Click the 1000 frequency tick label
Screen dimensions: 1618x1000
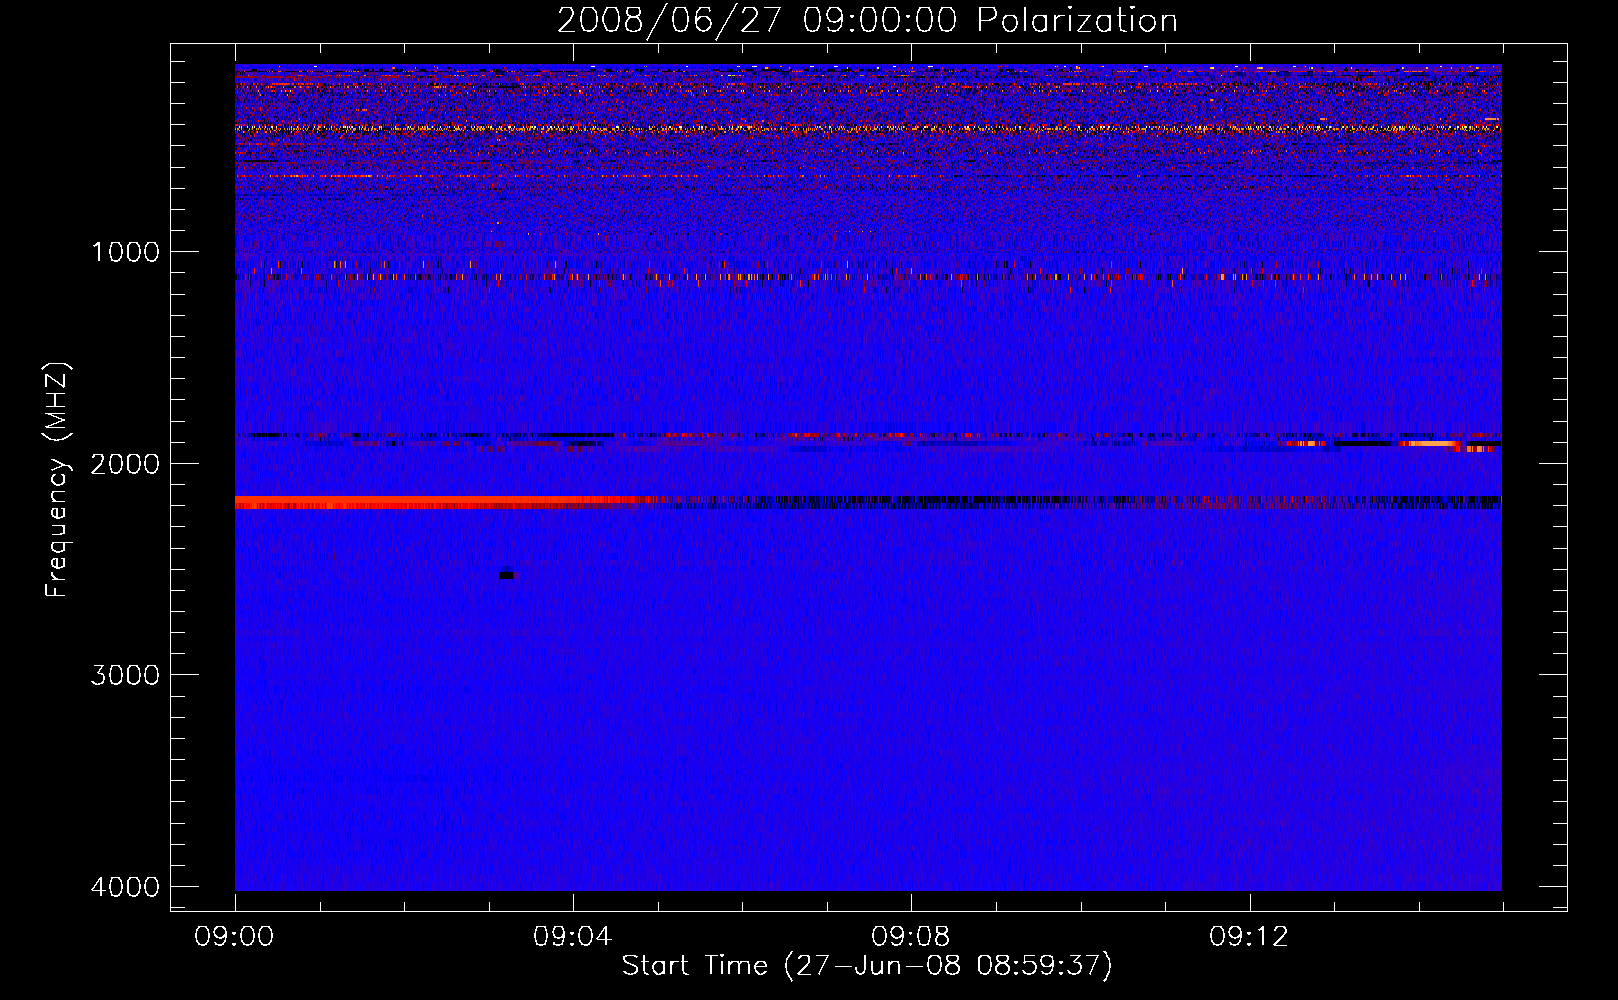[125, 251]
